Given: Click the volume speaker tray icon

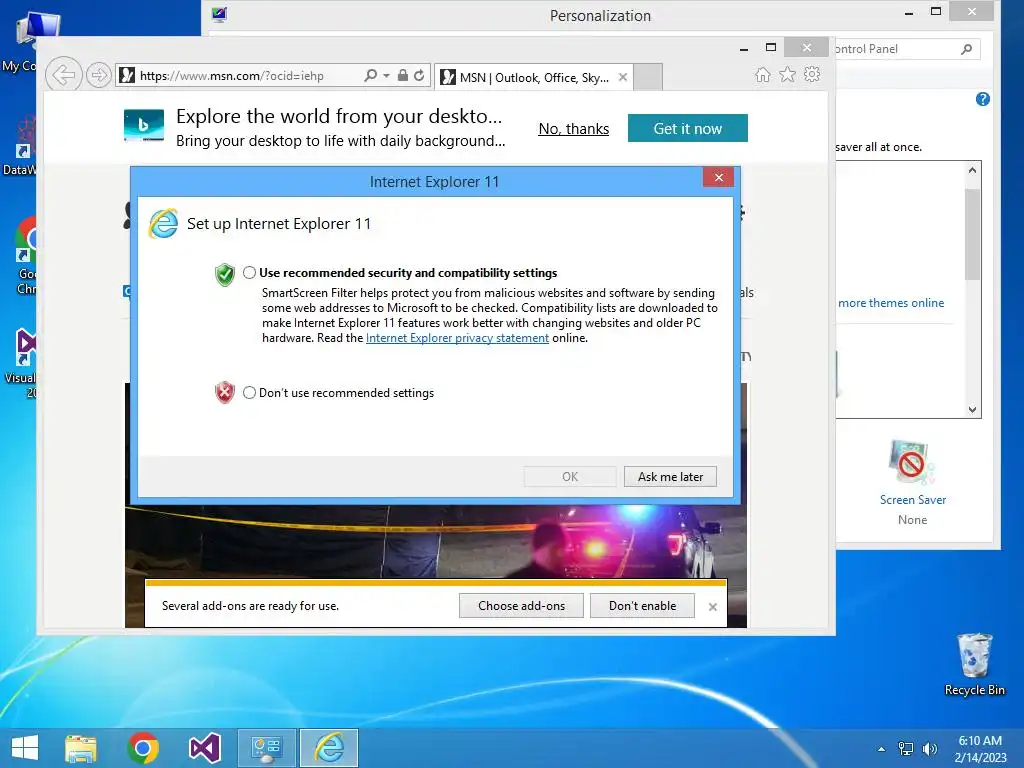Looking at the screenshot, I should (929, 749).
